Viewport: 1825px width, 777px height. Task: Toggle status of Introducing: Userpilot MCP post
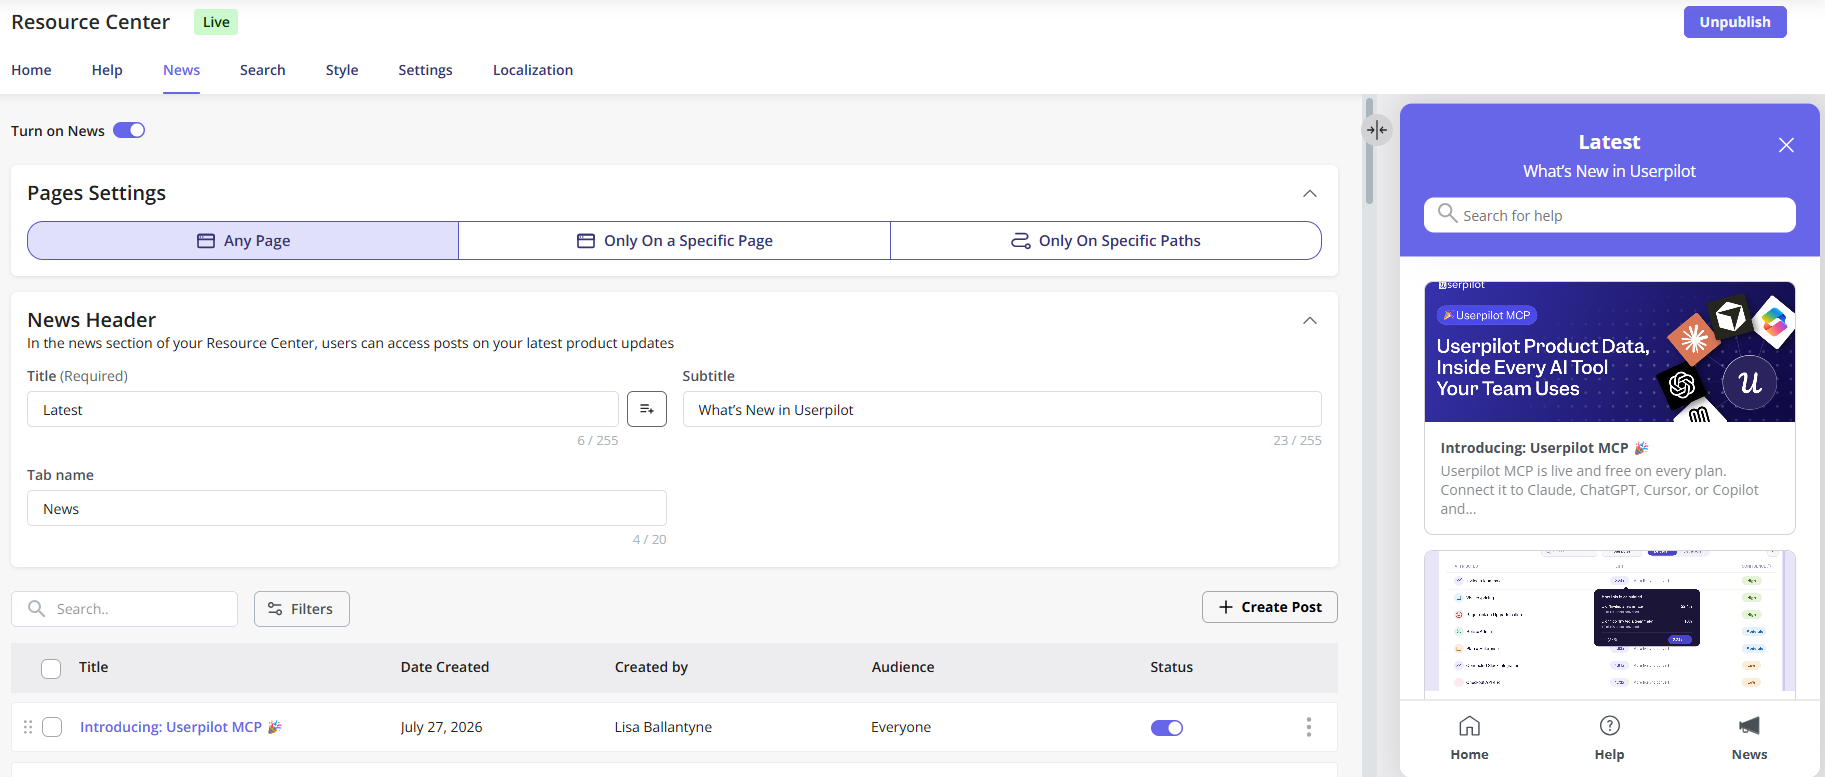click(x=1166, y=728)
